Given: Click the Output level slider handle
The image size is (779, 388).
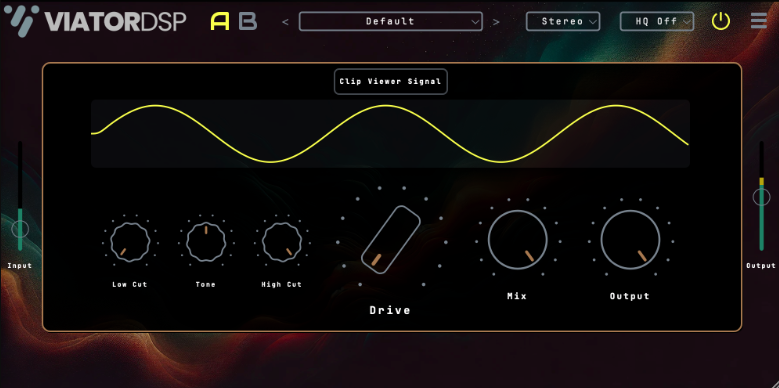Looking at the screenshot, I should (761, 197).
